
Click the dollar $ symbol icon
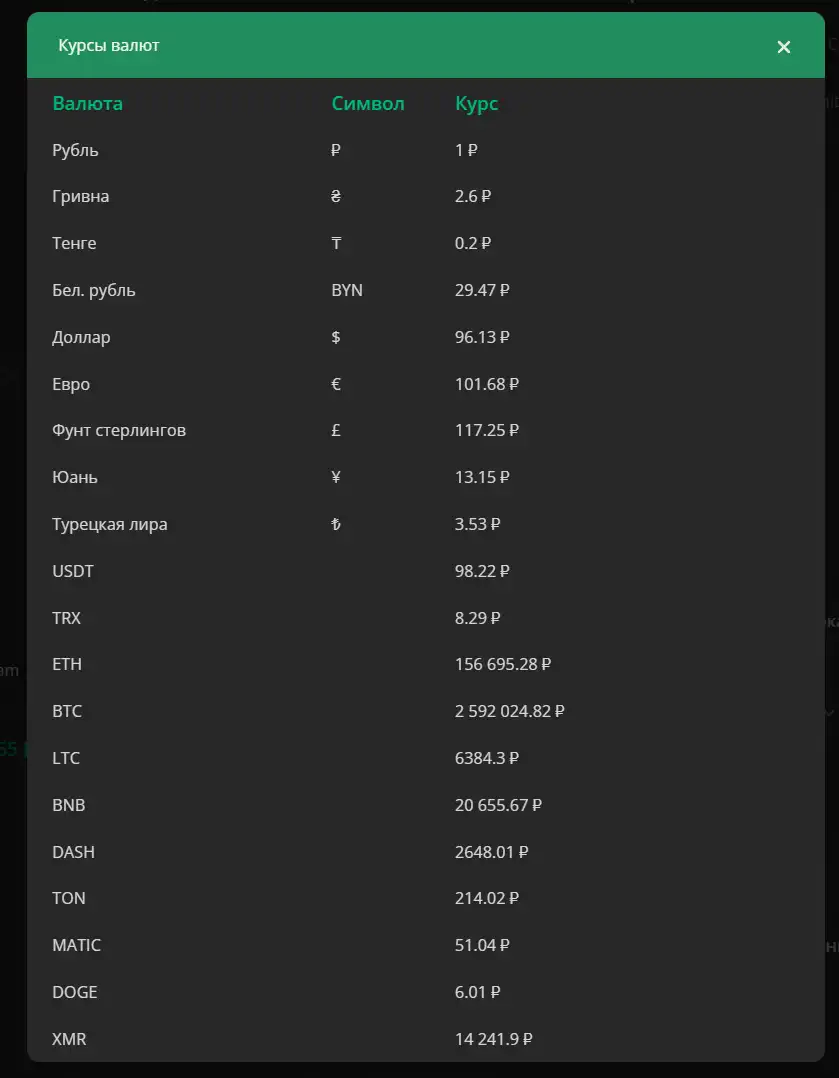(336, 337)
